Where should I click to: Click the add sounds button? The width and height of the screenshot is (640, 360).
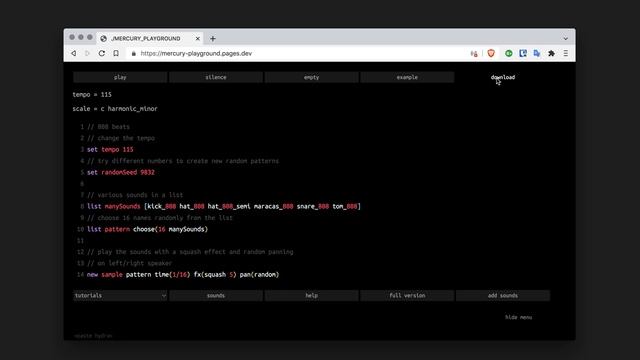503,296
